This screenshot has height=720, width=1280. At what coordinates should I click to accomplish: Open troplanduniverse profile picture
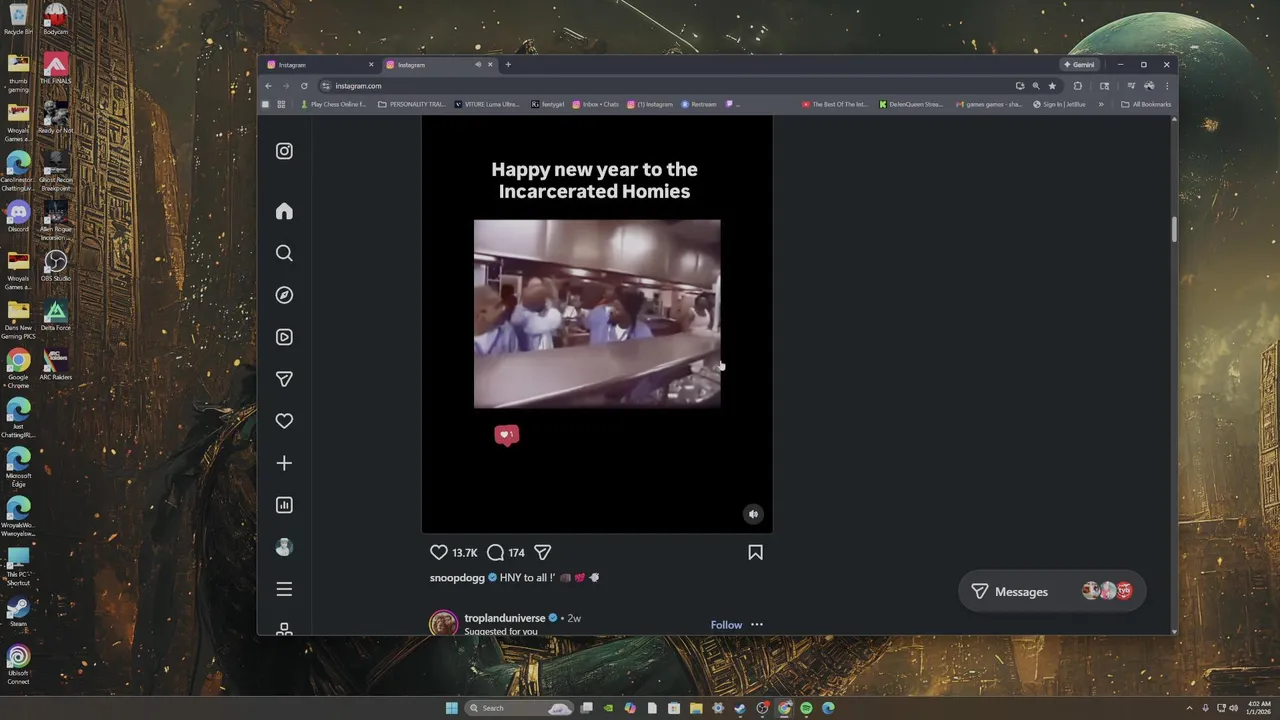(x=443, y=624)
